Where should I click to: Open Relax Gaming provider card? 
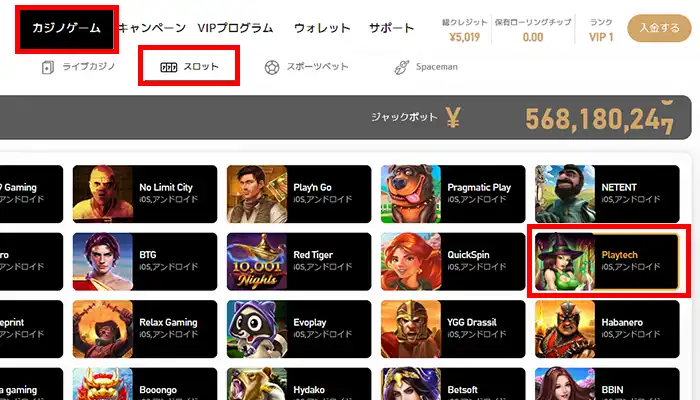(x=145, y=329)
